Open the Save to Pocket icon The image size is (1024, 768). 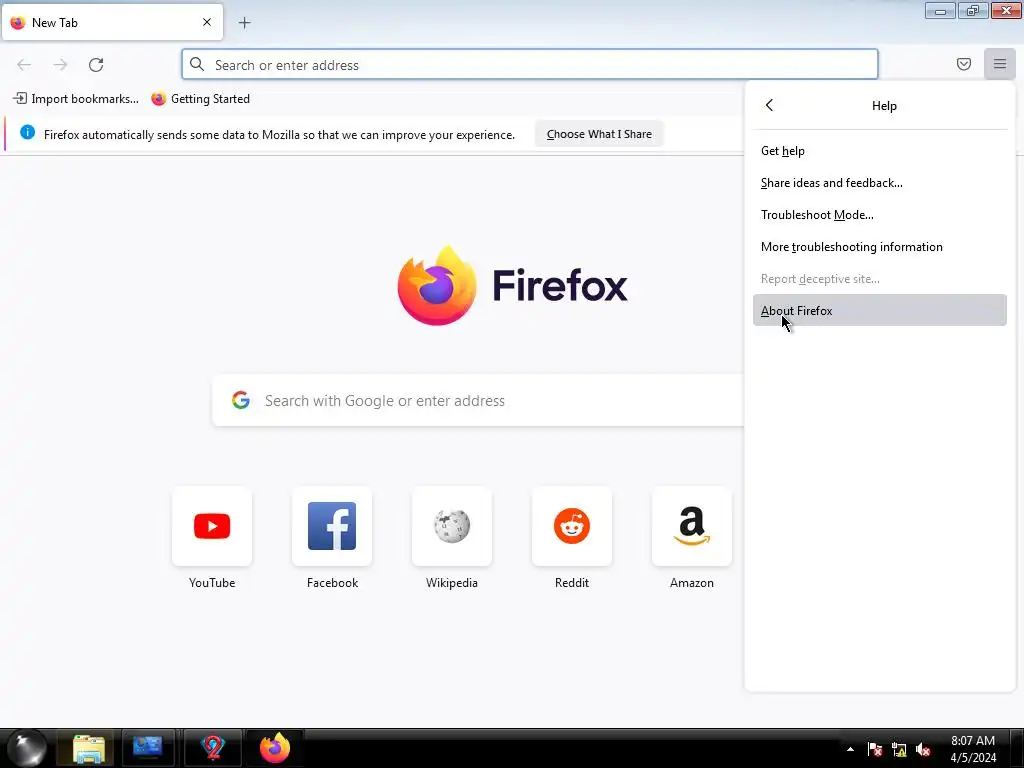963,64
